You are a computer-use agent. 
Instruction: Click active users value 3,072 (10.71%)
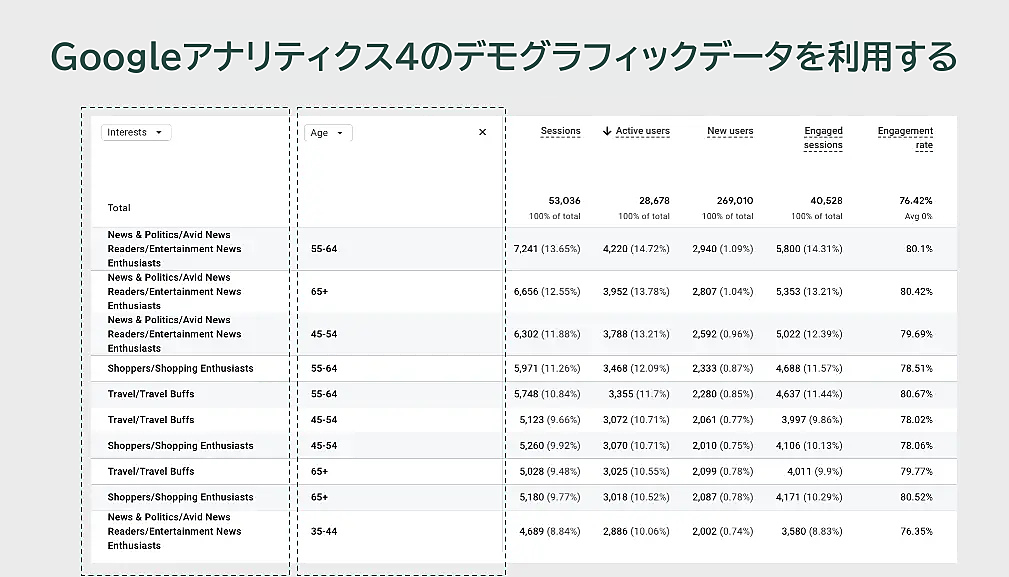[x=636, y=420]
